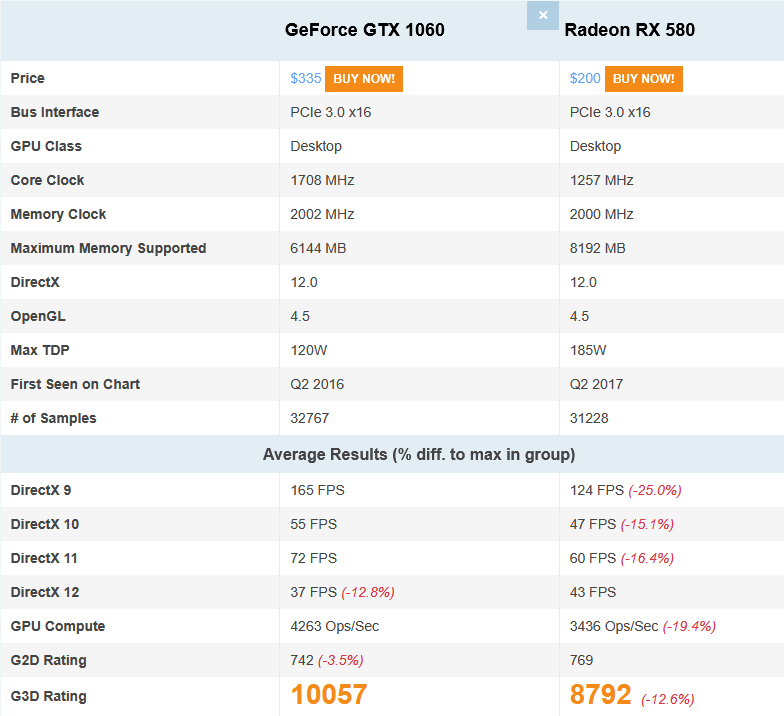This screenshot has height=716, width=784.
Task: Select the 742 G2D rating value
Action: (302, 660)
